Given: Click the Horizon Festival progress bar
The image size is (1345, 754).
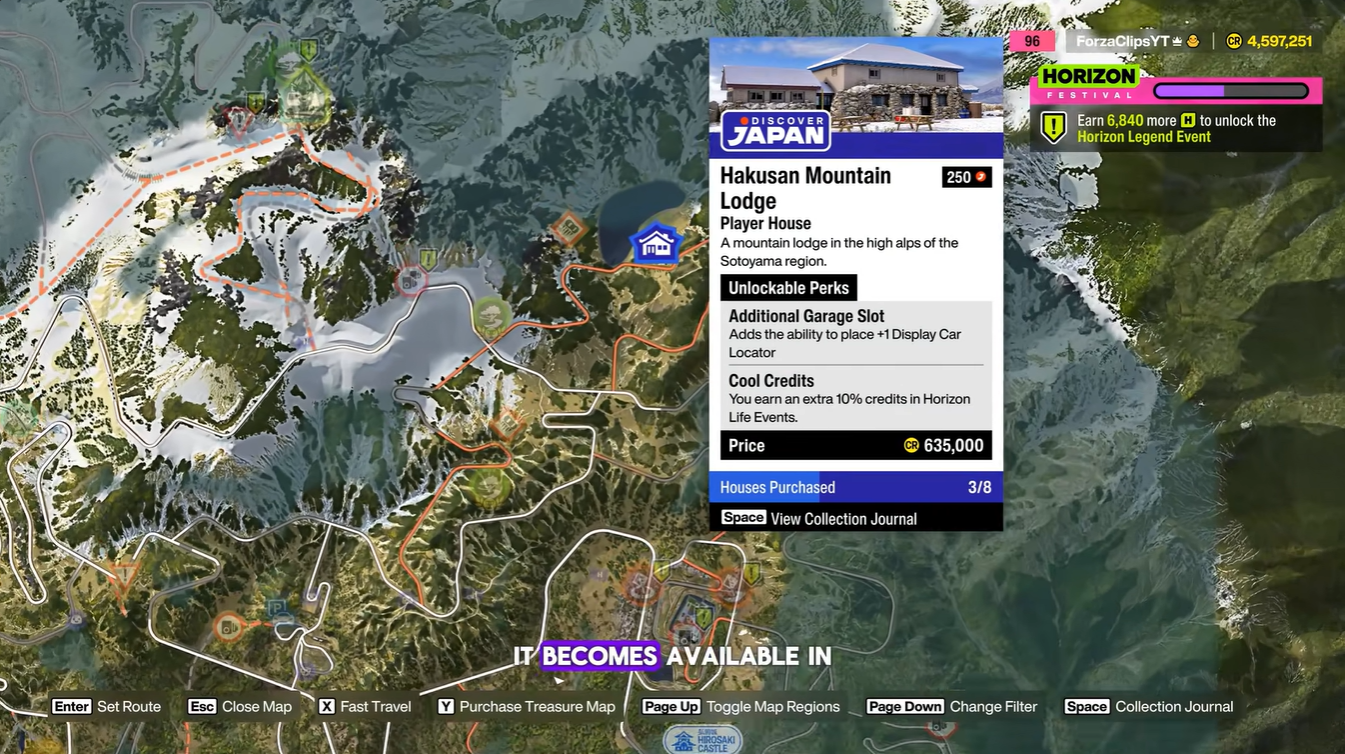Looking at the screenshot, I should tap(1231, 91).
